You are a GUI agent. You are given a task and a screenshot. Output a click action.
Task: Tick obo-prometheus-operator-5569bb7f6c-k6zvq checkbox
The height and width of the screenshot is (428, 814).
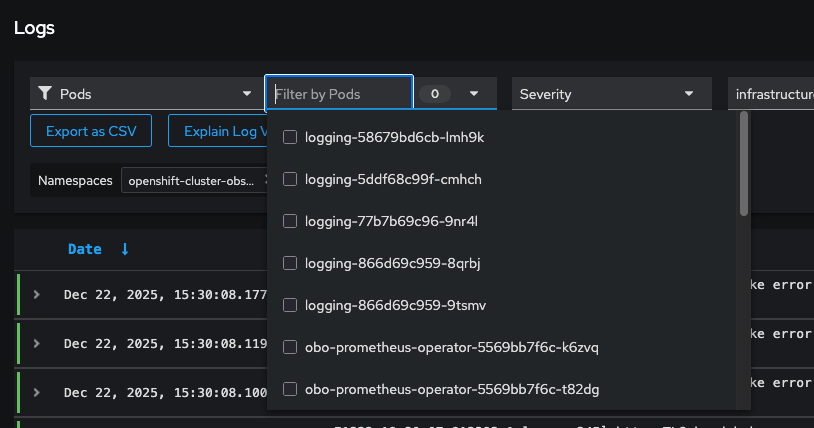tap(290, 347)
